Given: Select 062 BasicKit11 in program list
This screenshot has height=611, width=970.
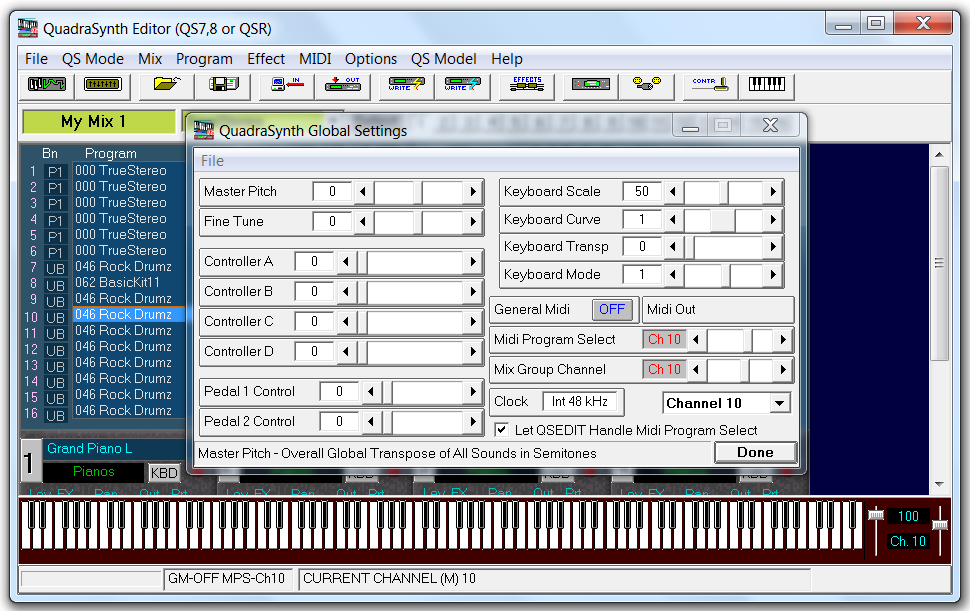Looking at the screenshot, I should click(x=117, y=283).
